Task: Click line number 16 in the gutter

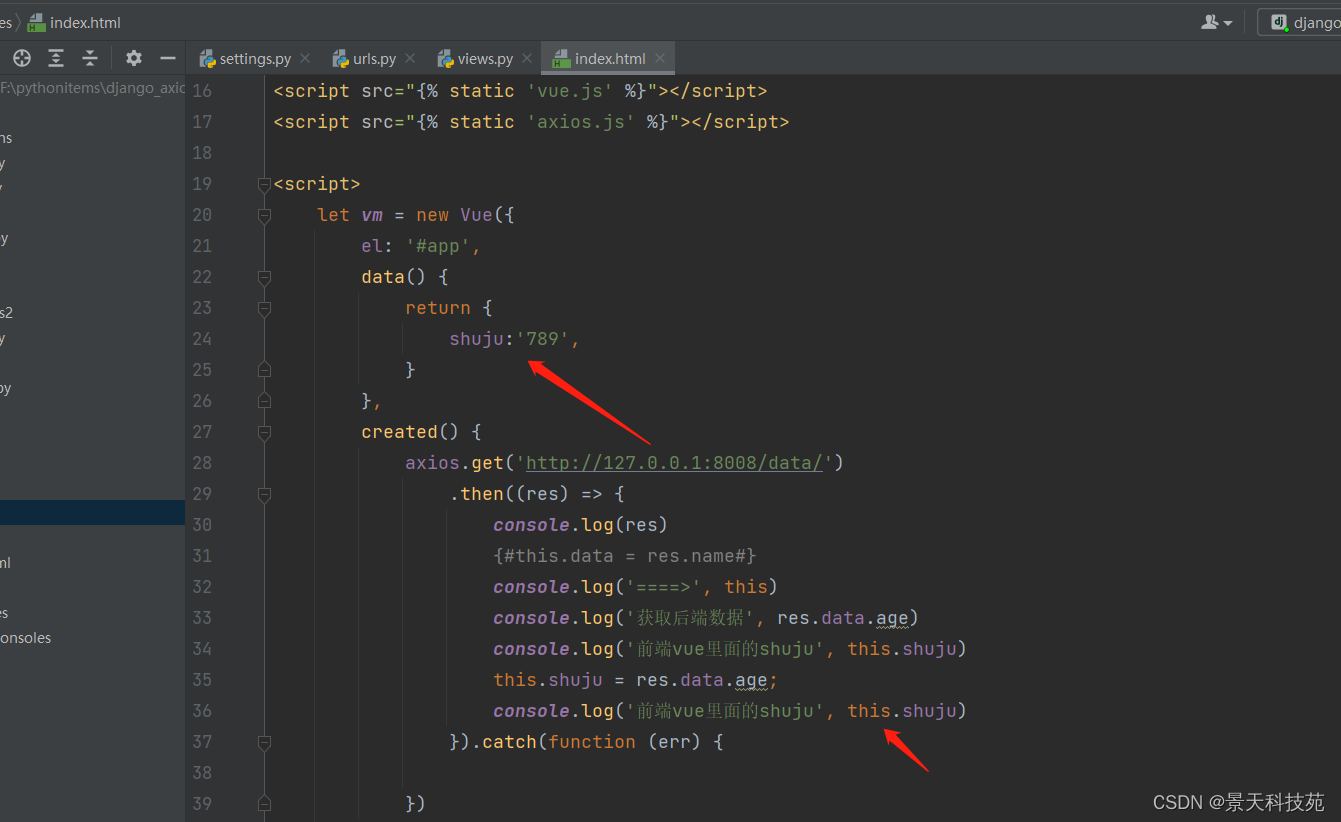Action: [201, 91]
